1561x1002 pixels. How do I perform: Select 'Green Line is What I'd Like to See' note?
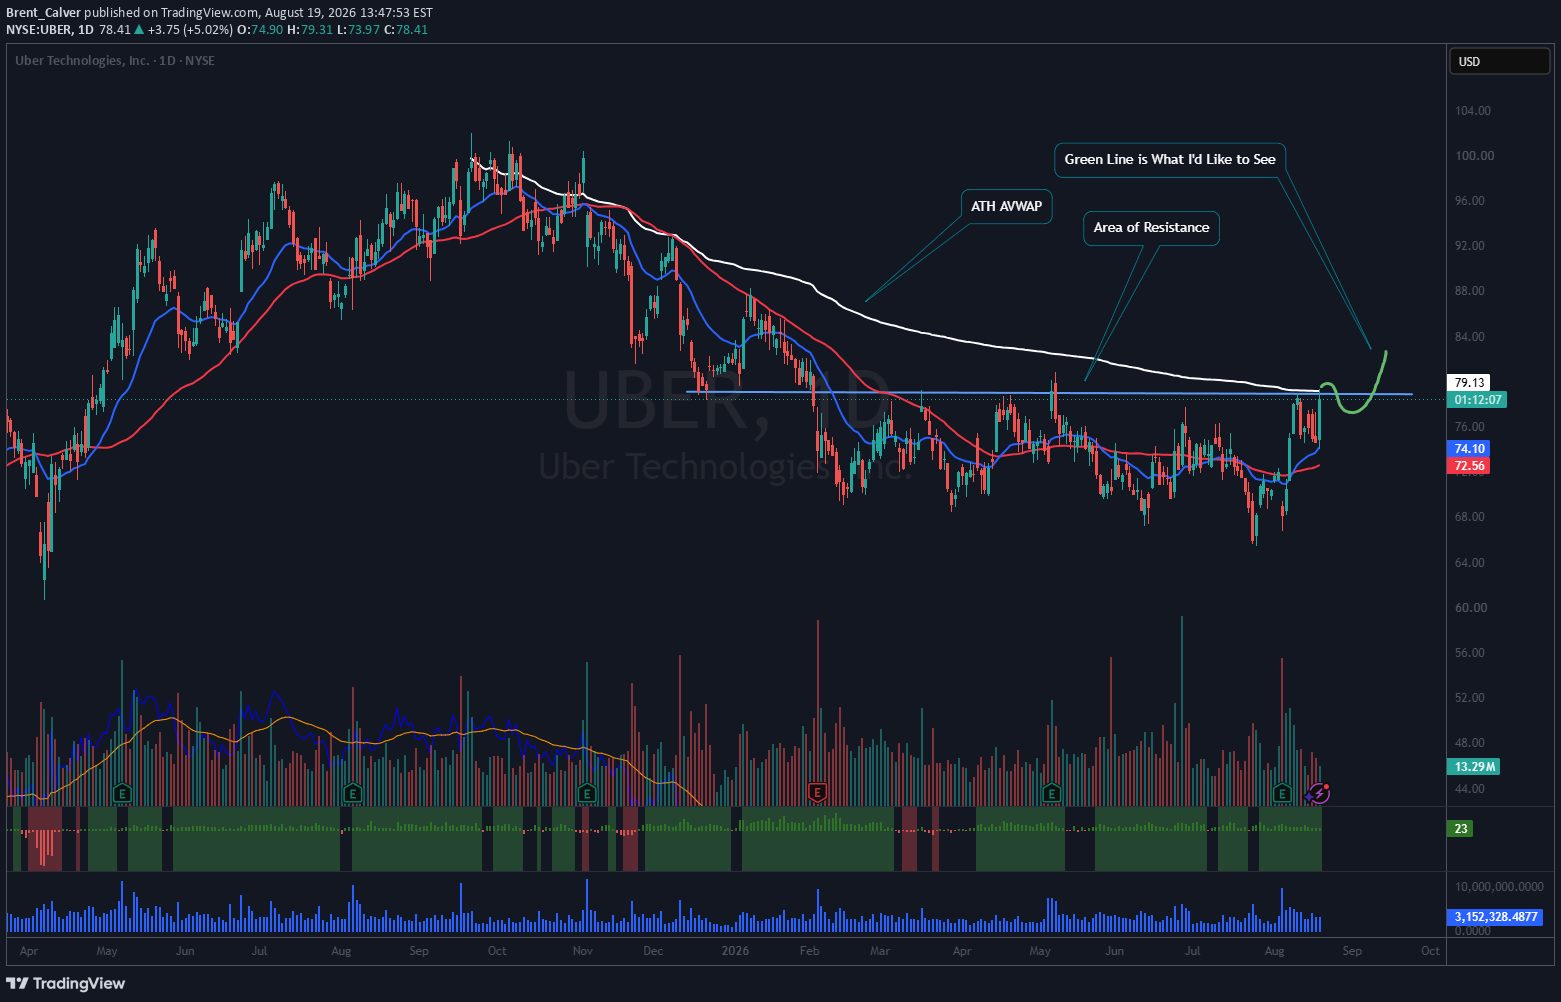(x=1170, y=159)
